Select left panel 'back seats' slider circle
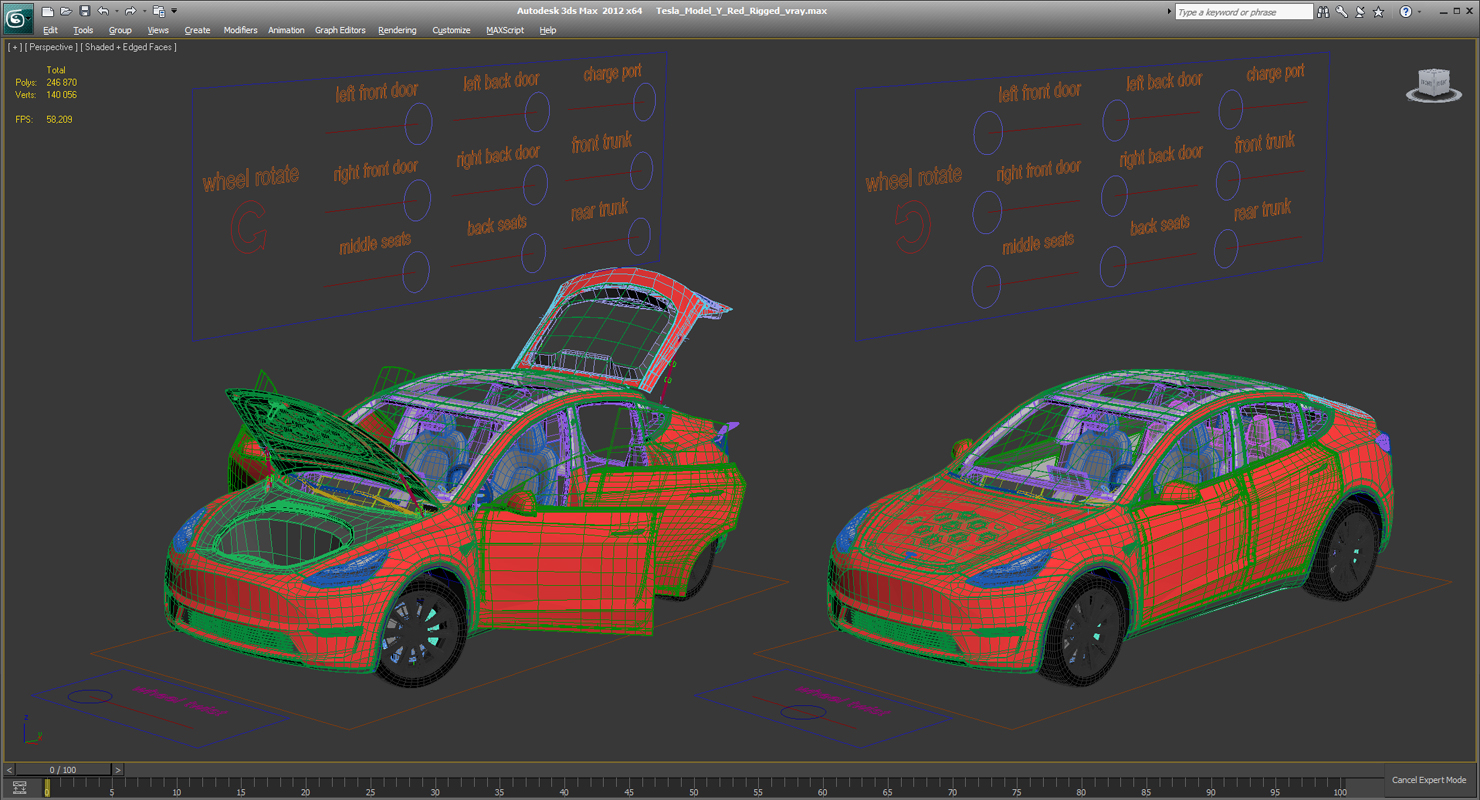 pyautogui.click(x=533, y=254)
